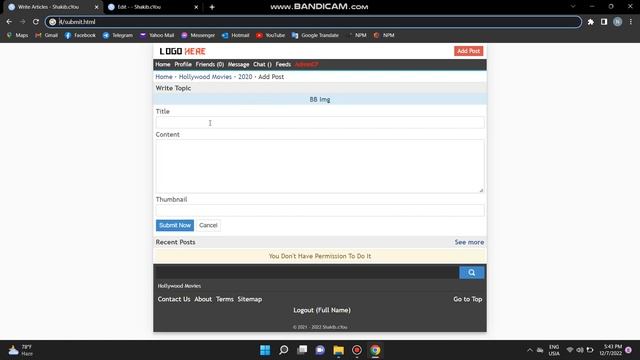
Task: Click the LOGO HERE site logo
Action: (x=182, y=51)
